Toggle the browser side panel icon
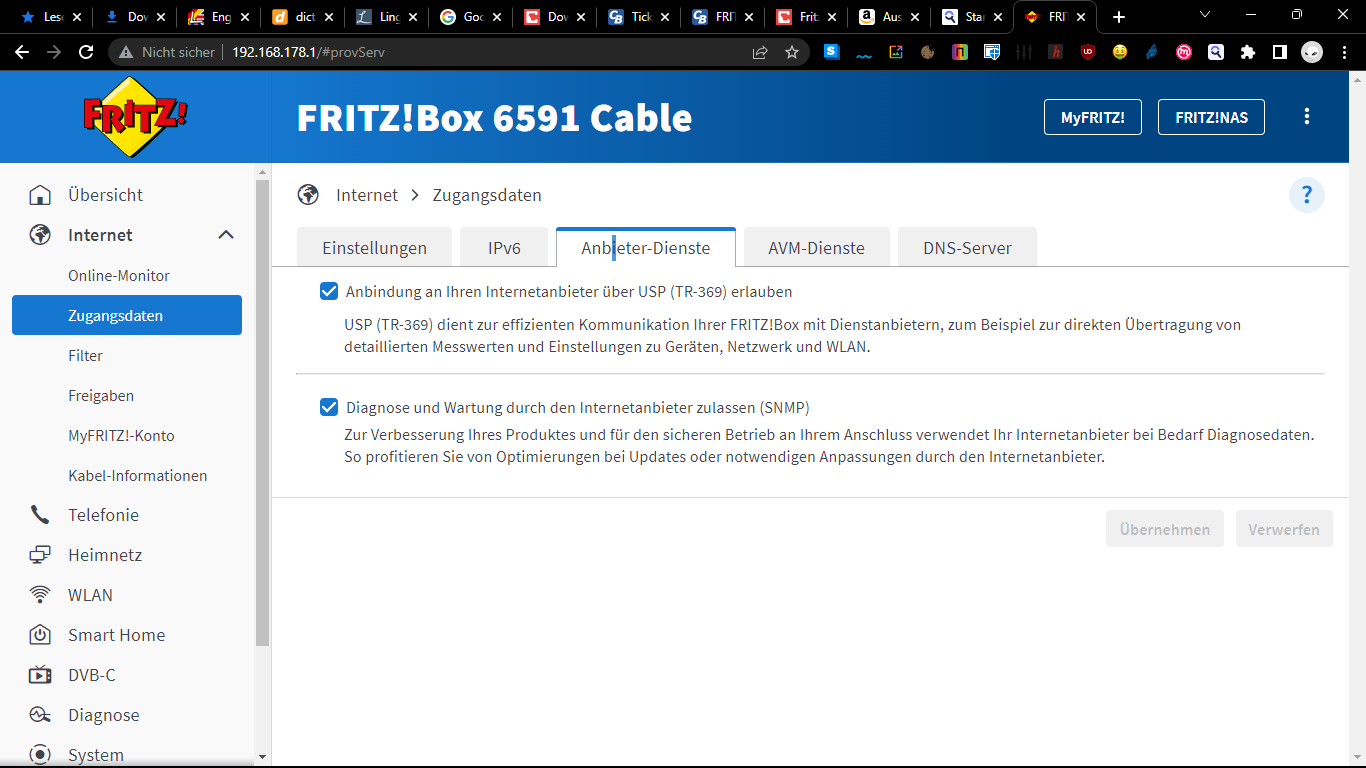Screen dimensions: 1366x768 pos(1279,52)
